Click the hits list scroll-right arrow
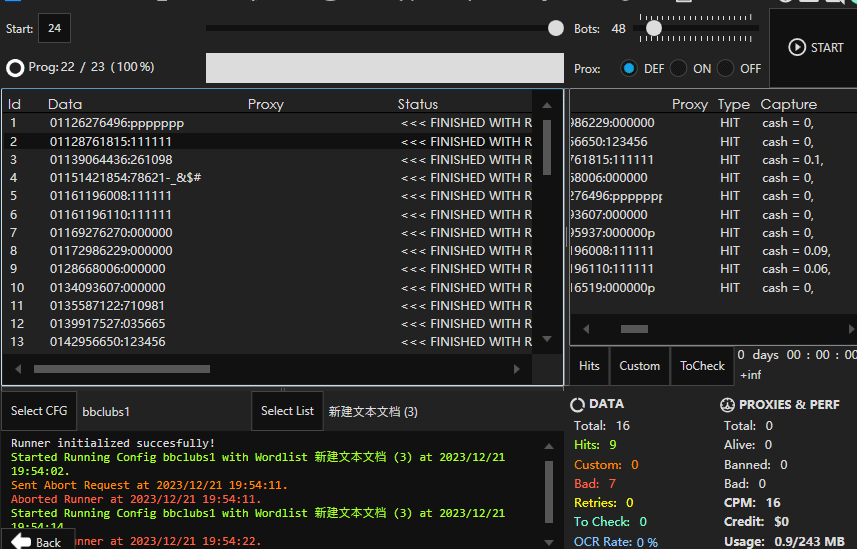The height and width of the screenshot is (549, 857). 849,328
